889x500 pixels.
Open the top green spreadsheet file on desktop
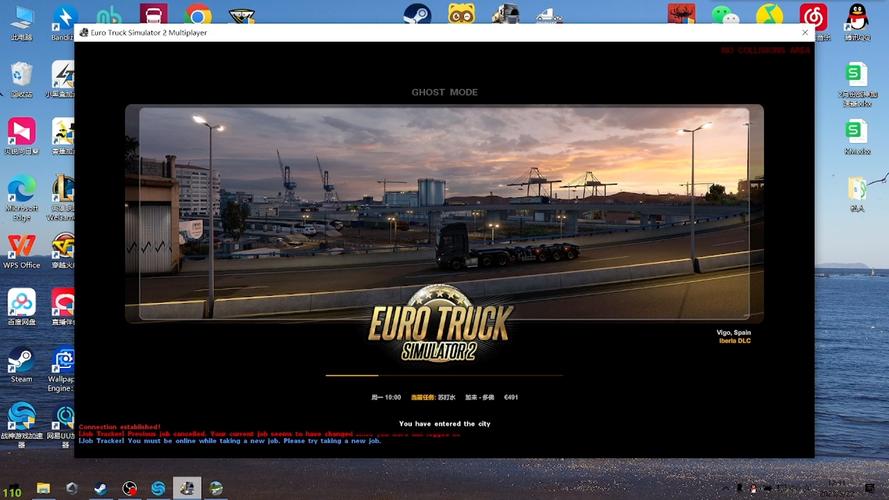click(x=857, y=84)
